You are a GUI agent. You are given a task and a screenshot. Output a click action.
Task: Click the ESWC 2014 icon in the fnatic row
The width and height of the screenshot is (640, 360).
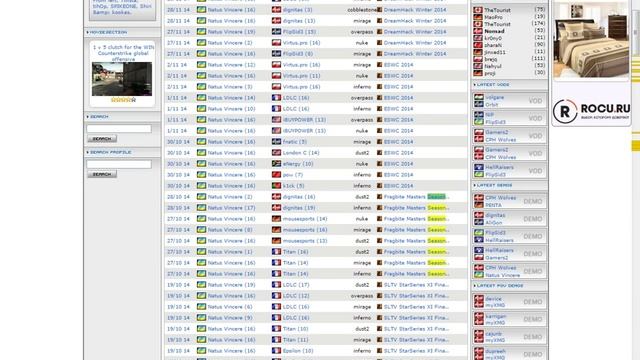click(379, 142)
